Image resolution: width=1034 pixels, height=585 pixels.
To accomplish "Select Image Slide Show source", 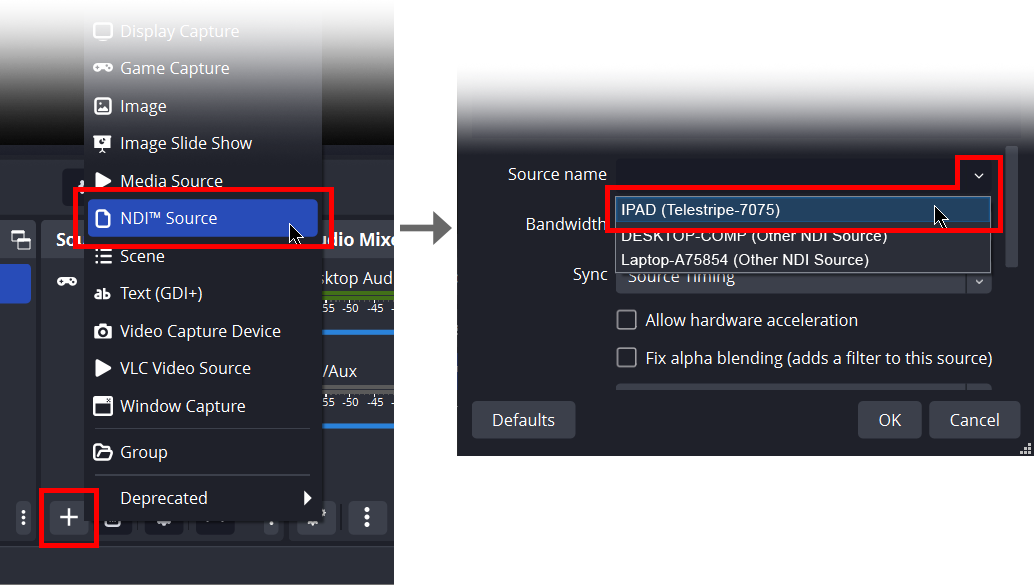I will (185, 143).
